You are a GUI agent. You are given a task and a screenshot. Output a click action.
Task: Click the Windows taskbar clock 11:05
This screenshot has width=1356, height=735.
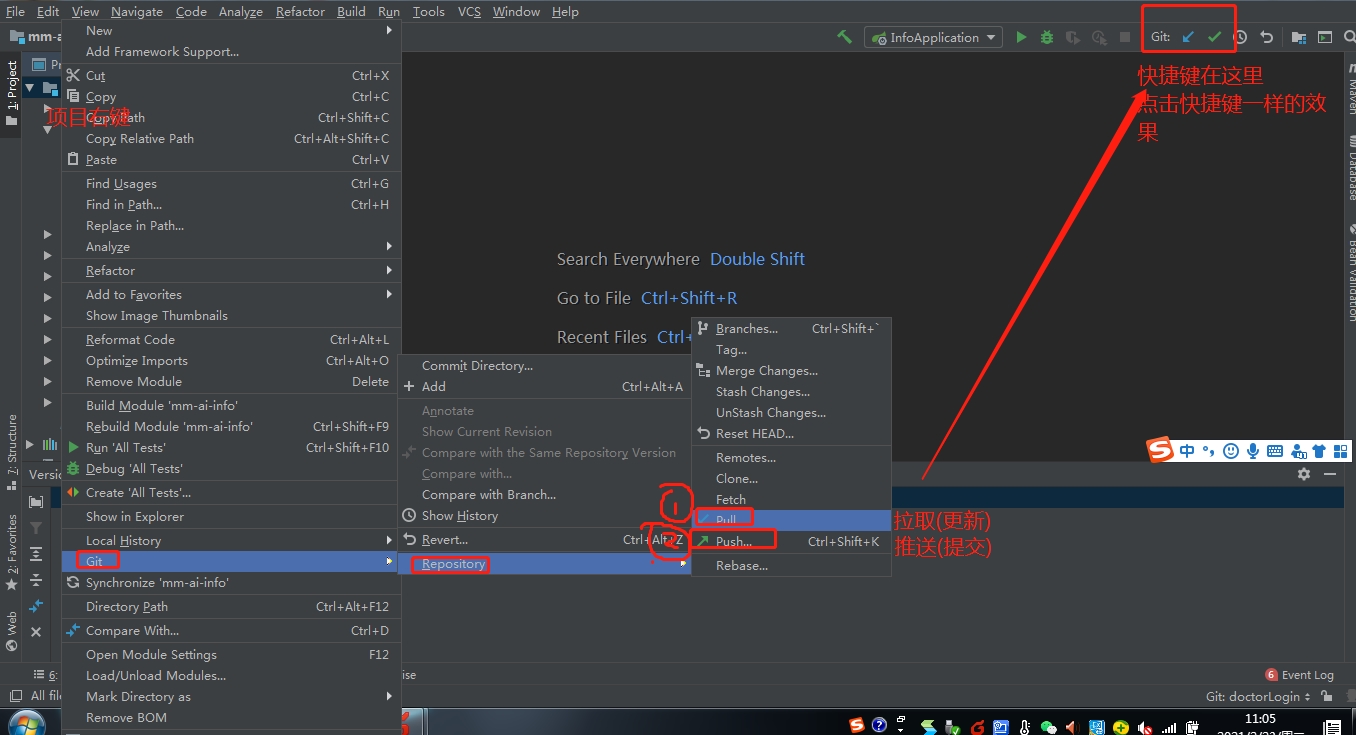coord(1260,718)
